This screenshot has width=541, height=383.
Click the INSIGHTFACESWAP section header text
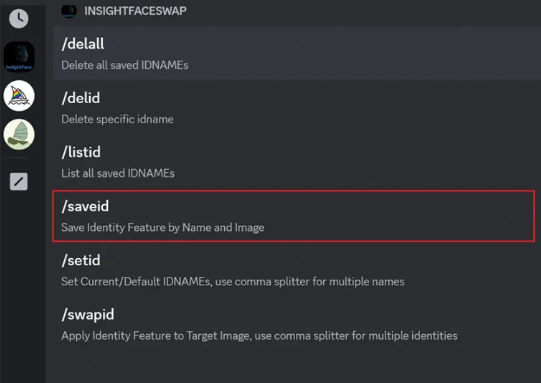tap(135, 11)
